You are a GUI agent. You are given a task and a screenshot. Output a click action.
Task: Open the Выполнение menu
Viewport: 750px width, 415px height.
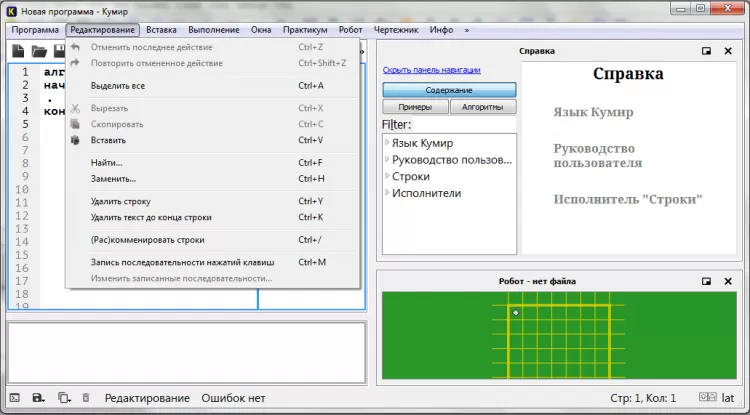(x=214, y=30)
